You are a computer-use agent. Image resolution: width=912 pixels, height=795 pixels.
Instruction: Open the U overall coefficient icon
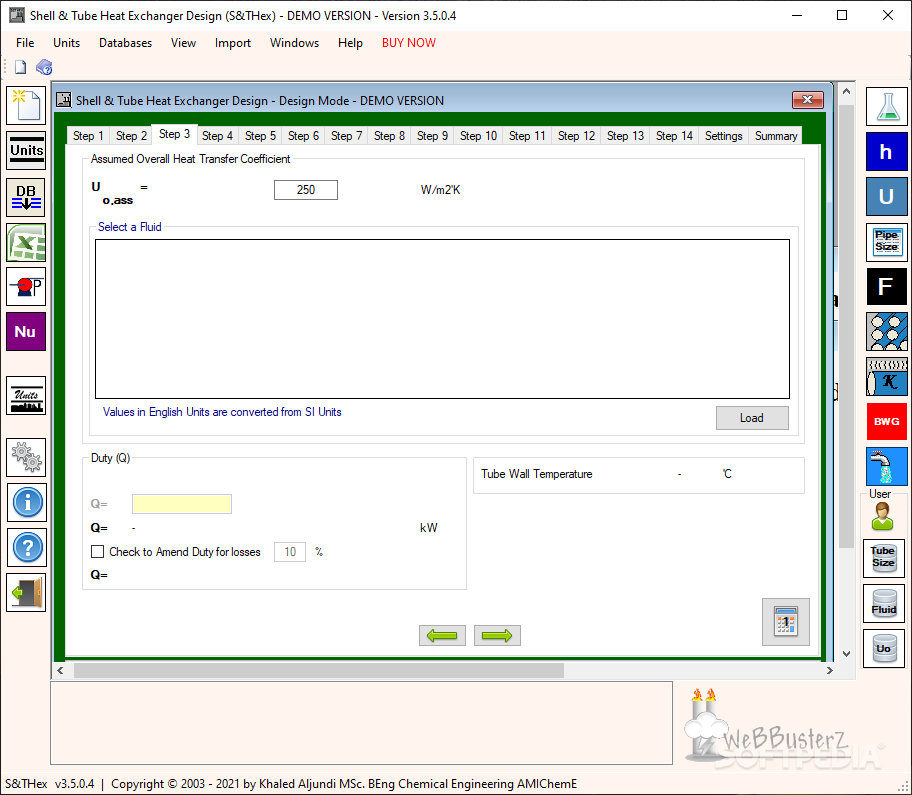(x=886, y=197)
